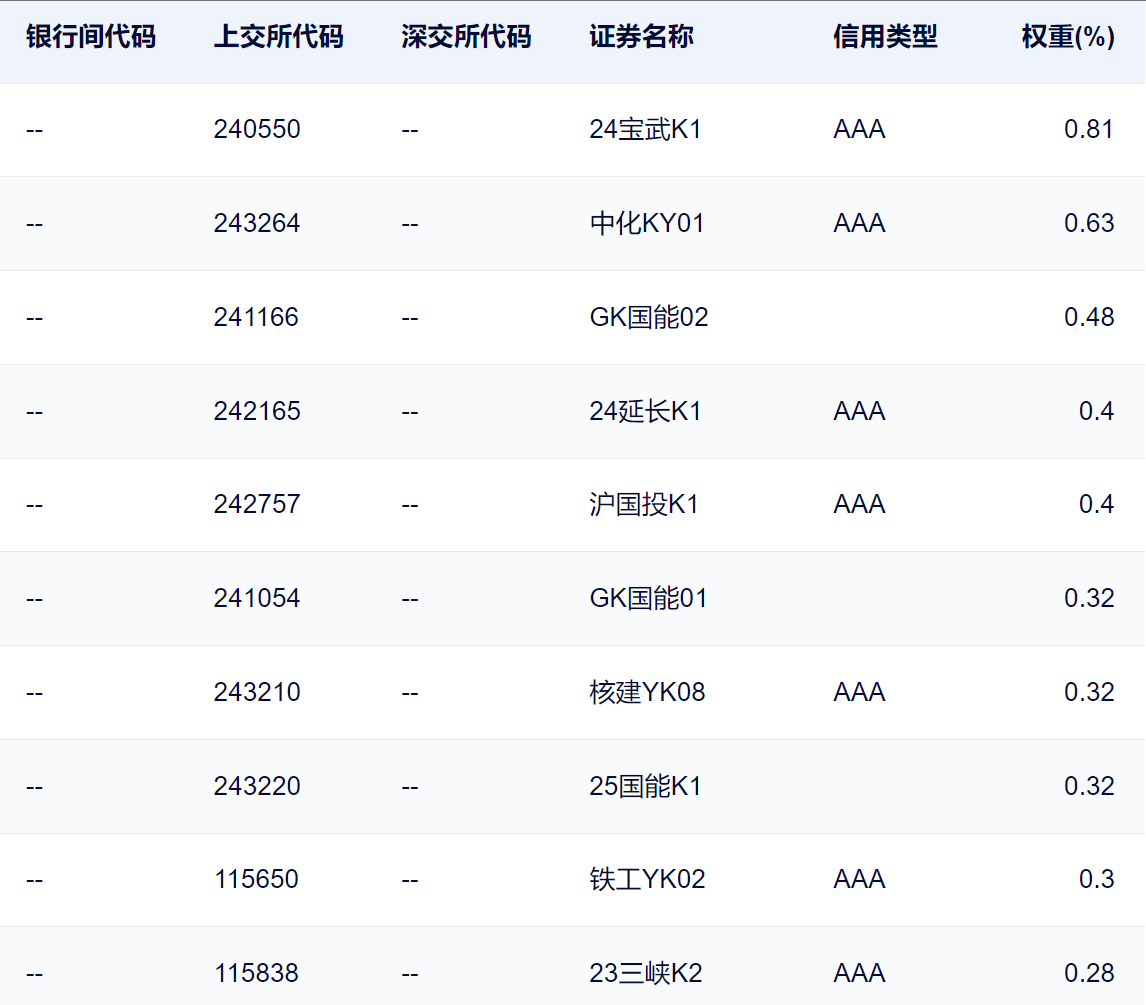The height and width of the screenshot is (1005, 1146).
Task: Click security name 24延长K1
Action: point(645,411)
